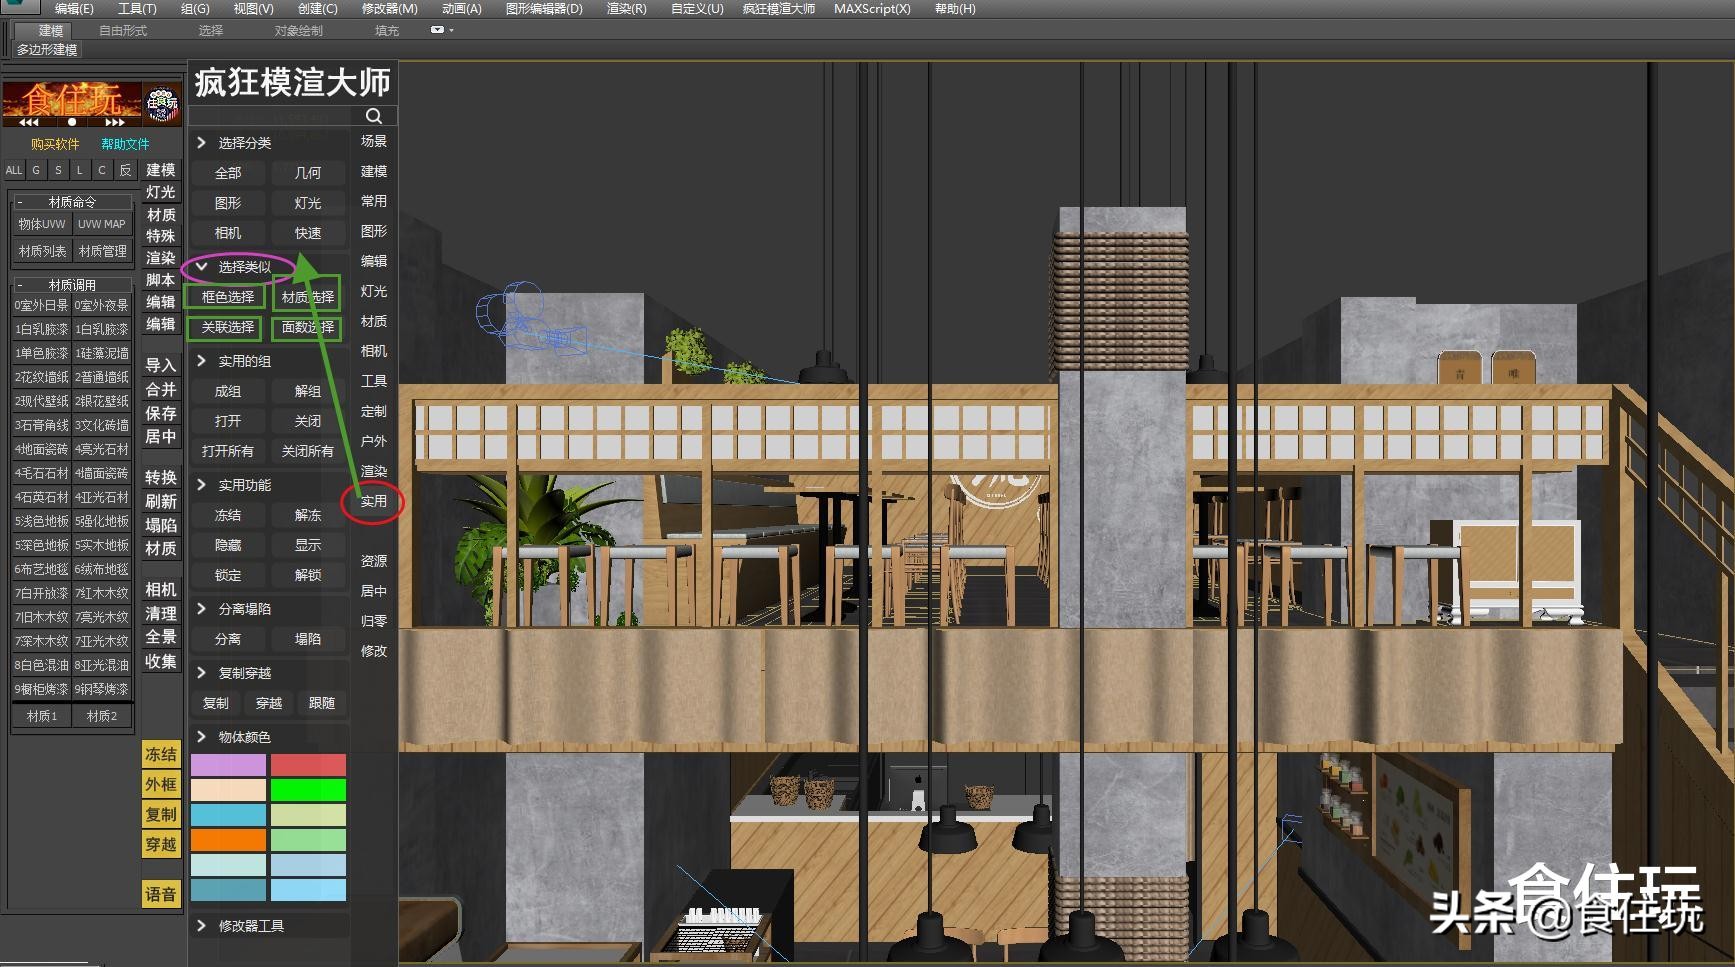Click the round logo badge beside banner

162,103
